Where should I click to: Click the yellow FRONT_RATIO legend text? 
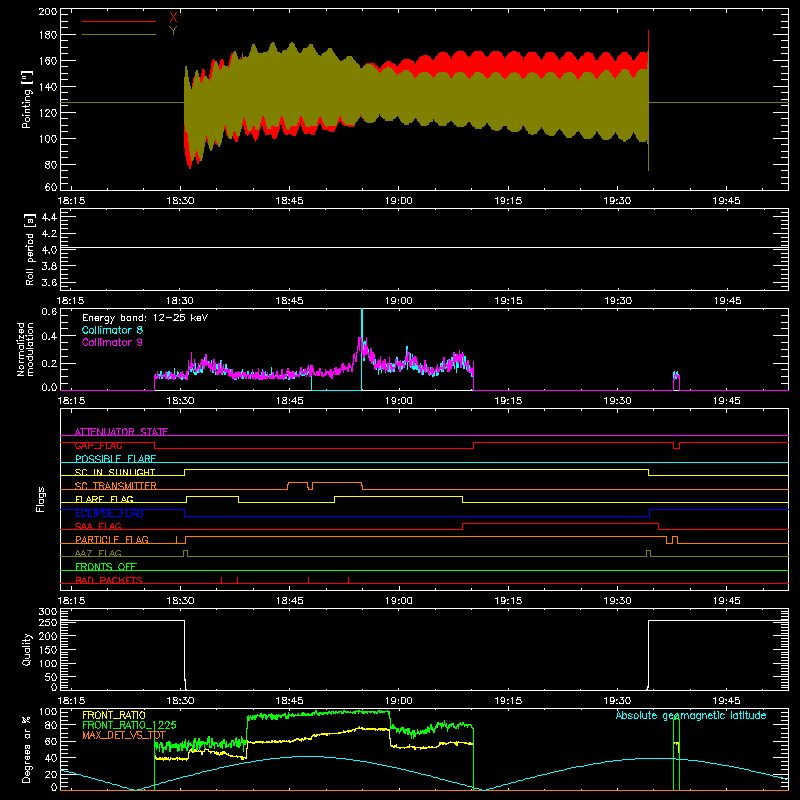[x=114, y=715]
